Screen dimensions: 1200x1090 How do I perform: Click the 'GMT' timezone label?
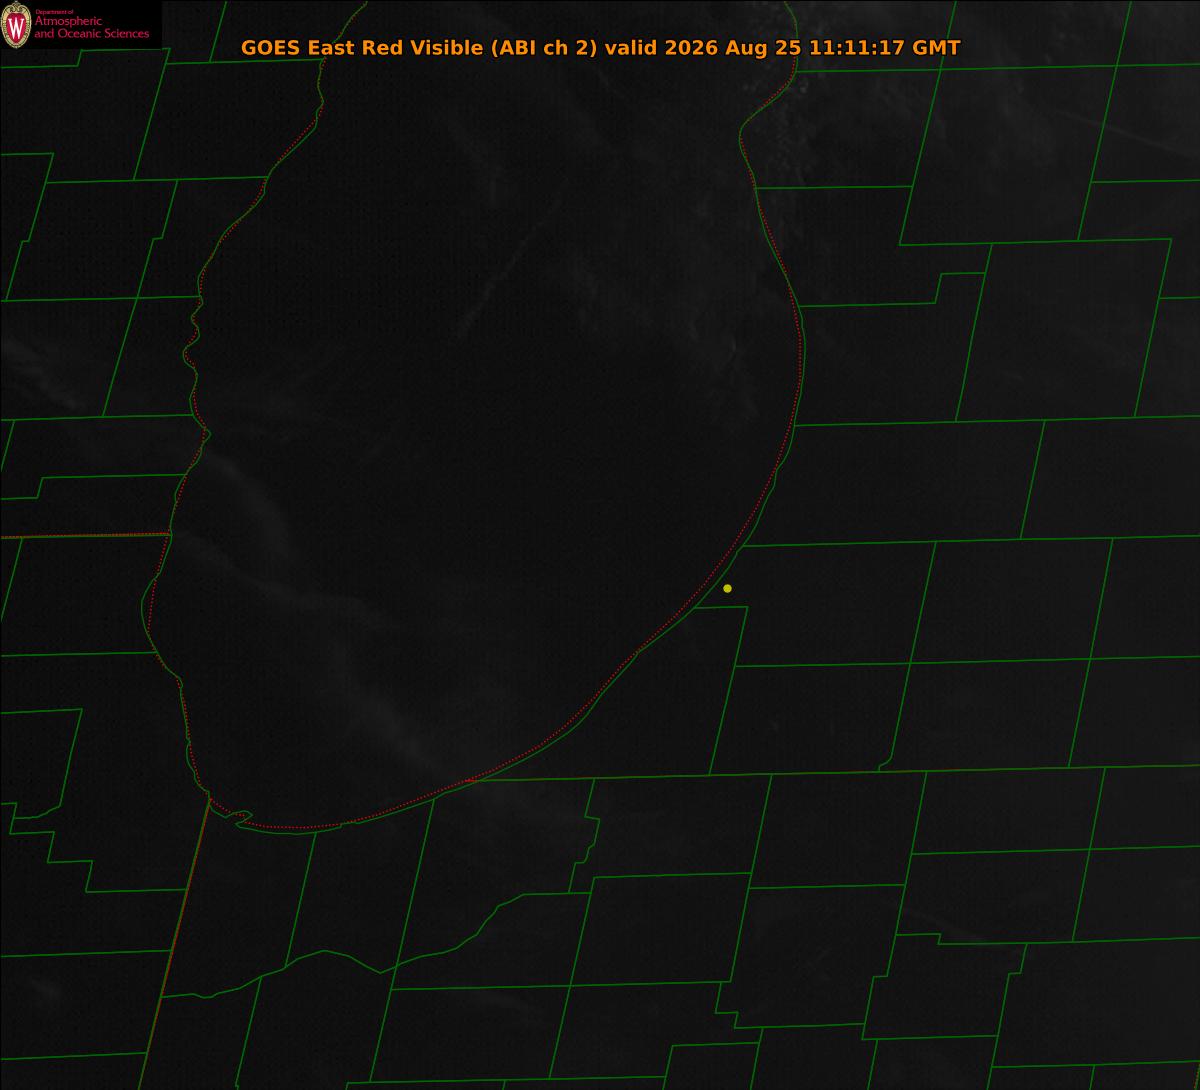(x=939, y=48)
